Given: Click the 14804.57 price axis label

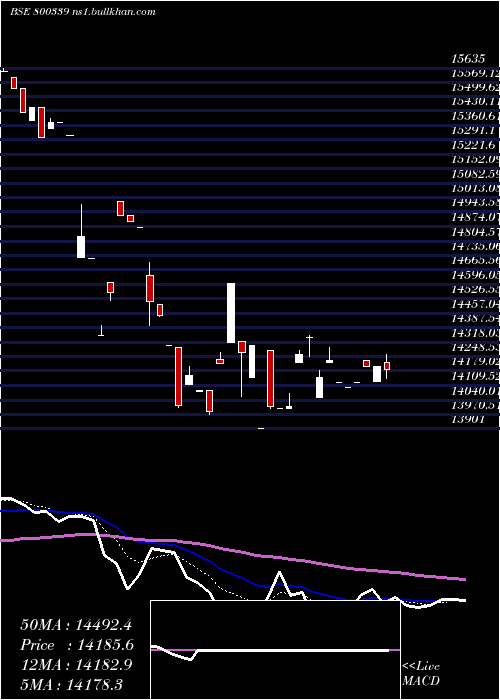Looking at the screenshot, I should (475, 232).
